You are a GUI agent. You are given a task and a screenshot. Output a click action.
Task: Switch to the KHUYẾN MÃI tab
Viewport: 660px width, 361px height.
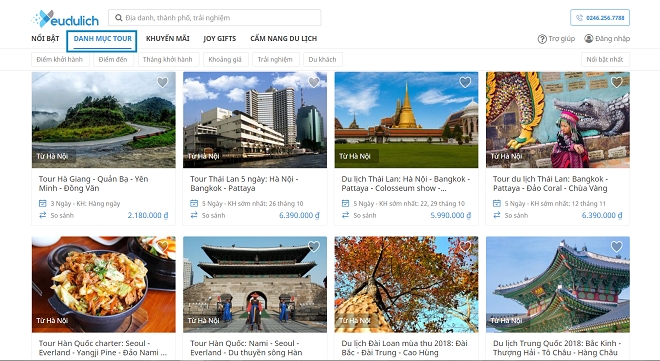click(x=168, y=38)
